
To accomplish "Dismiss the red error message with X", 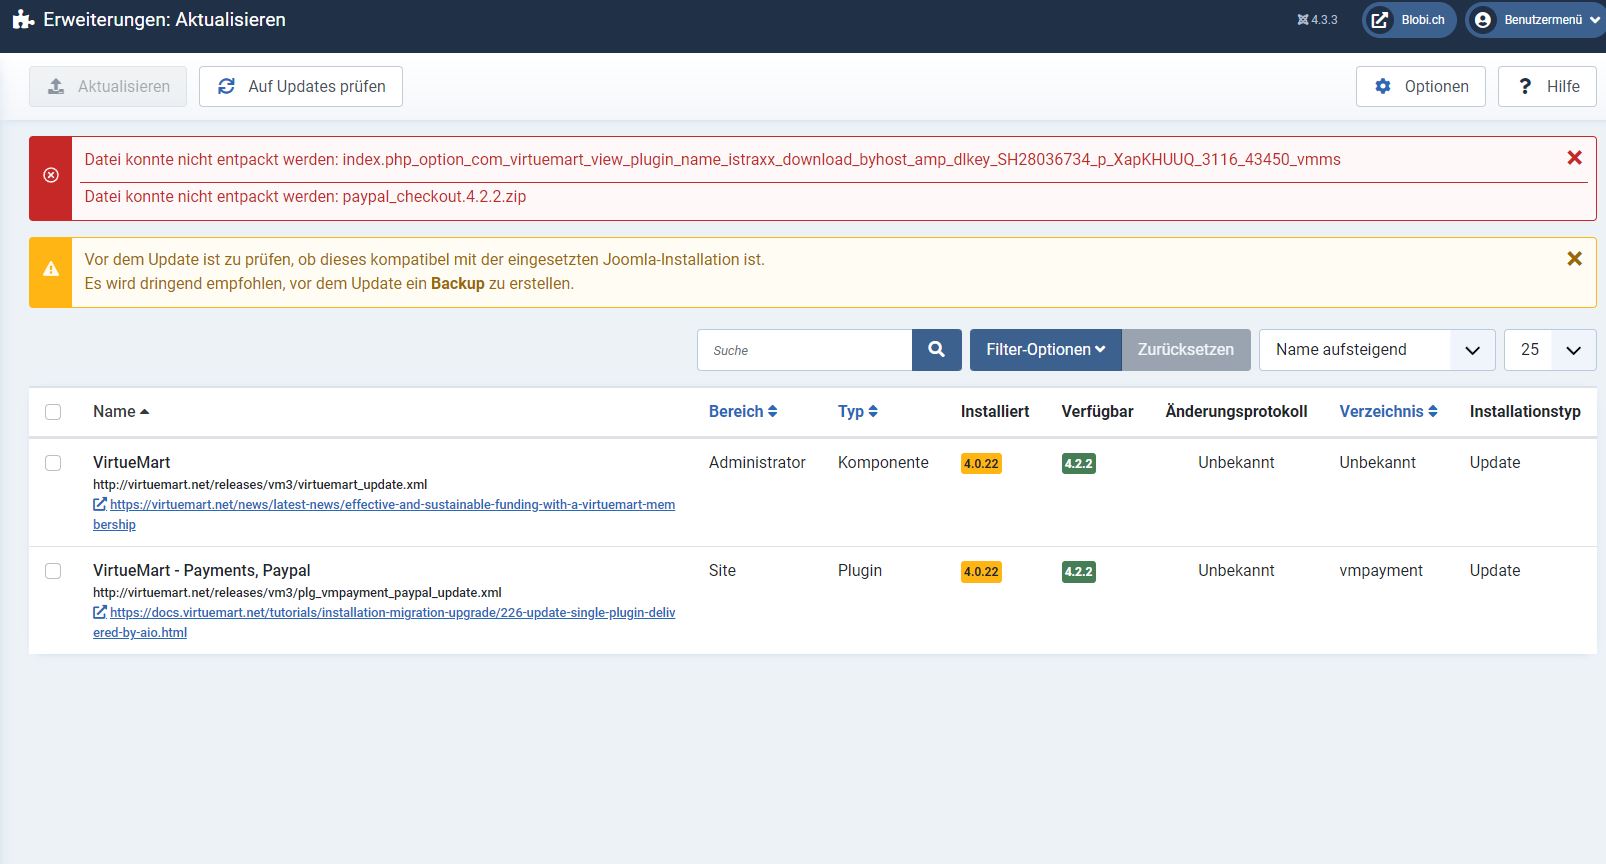I will tap(1574, 158).
